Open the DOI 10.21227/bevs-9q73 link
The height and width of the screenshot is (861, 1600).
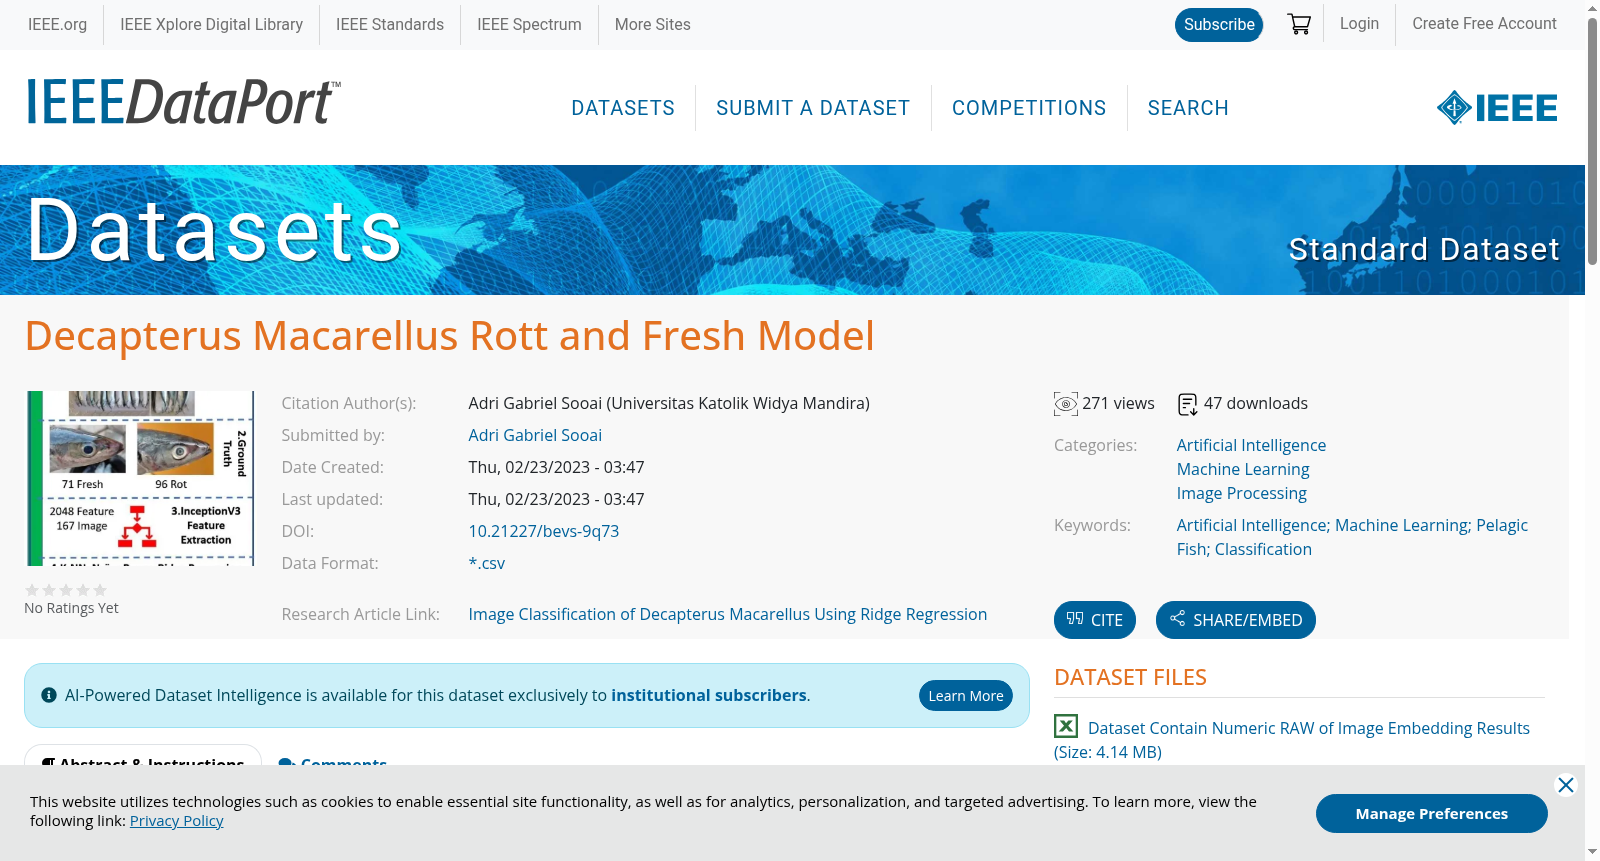tap(544, 531)
